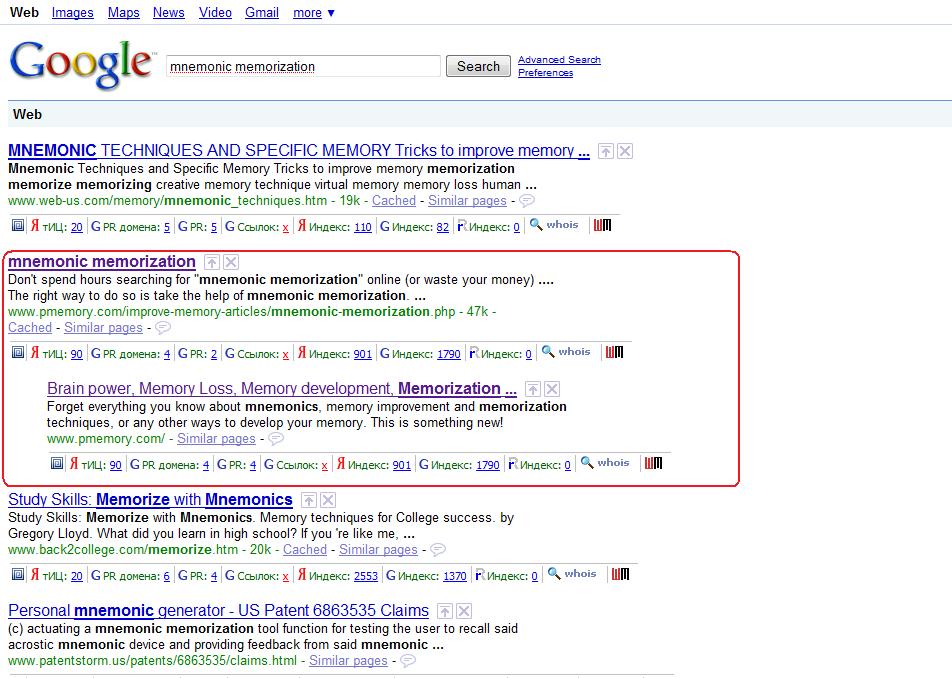This screenshot has width=952, height=678.
Task: Click comment bubble icon for back2college.com result
Action: 438,549
